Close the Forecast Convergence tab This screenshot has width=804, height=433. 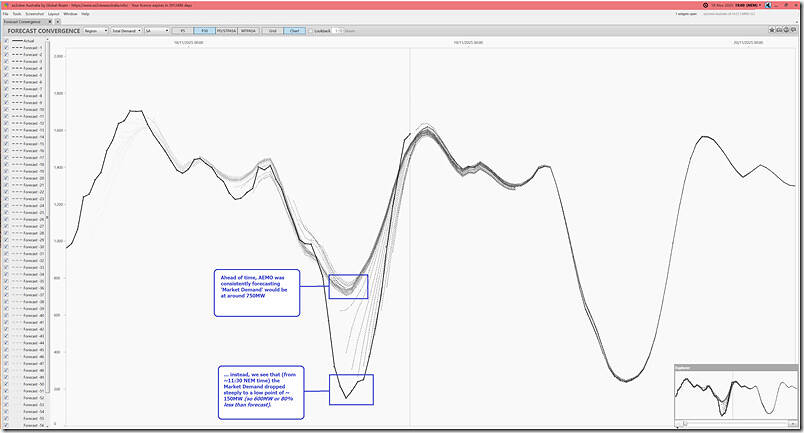click(50, 22)
